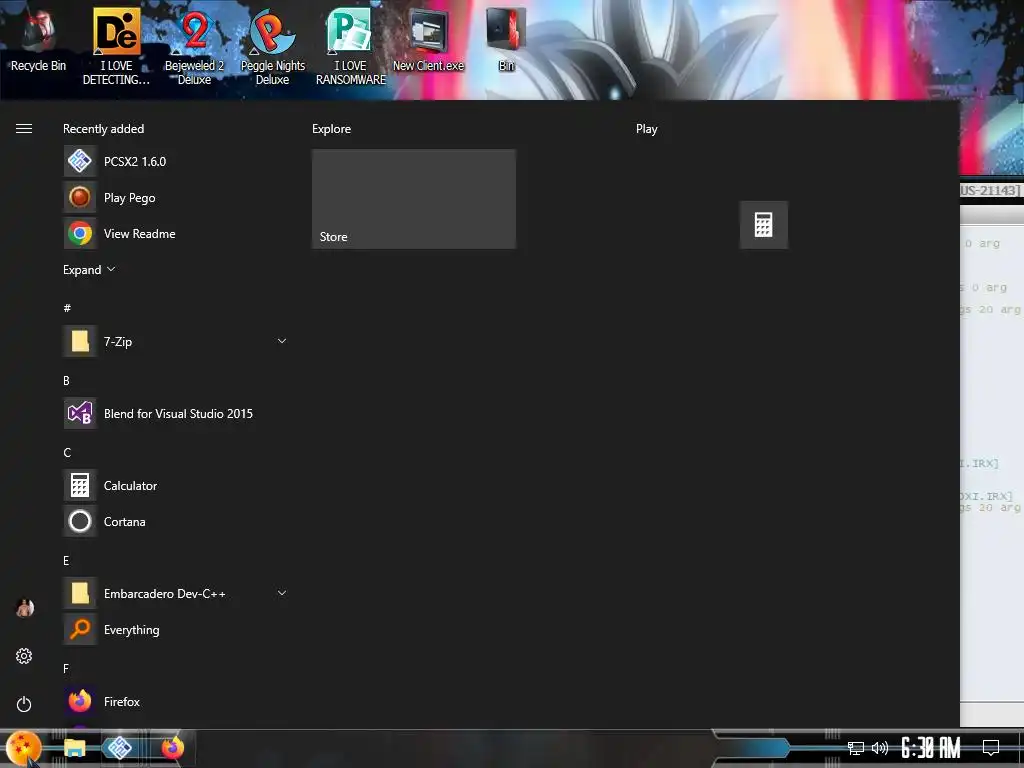Viewport: 1024px width, 768px height.
Task: Click the Recently added header
Action: click(103, 129)
